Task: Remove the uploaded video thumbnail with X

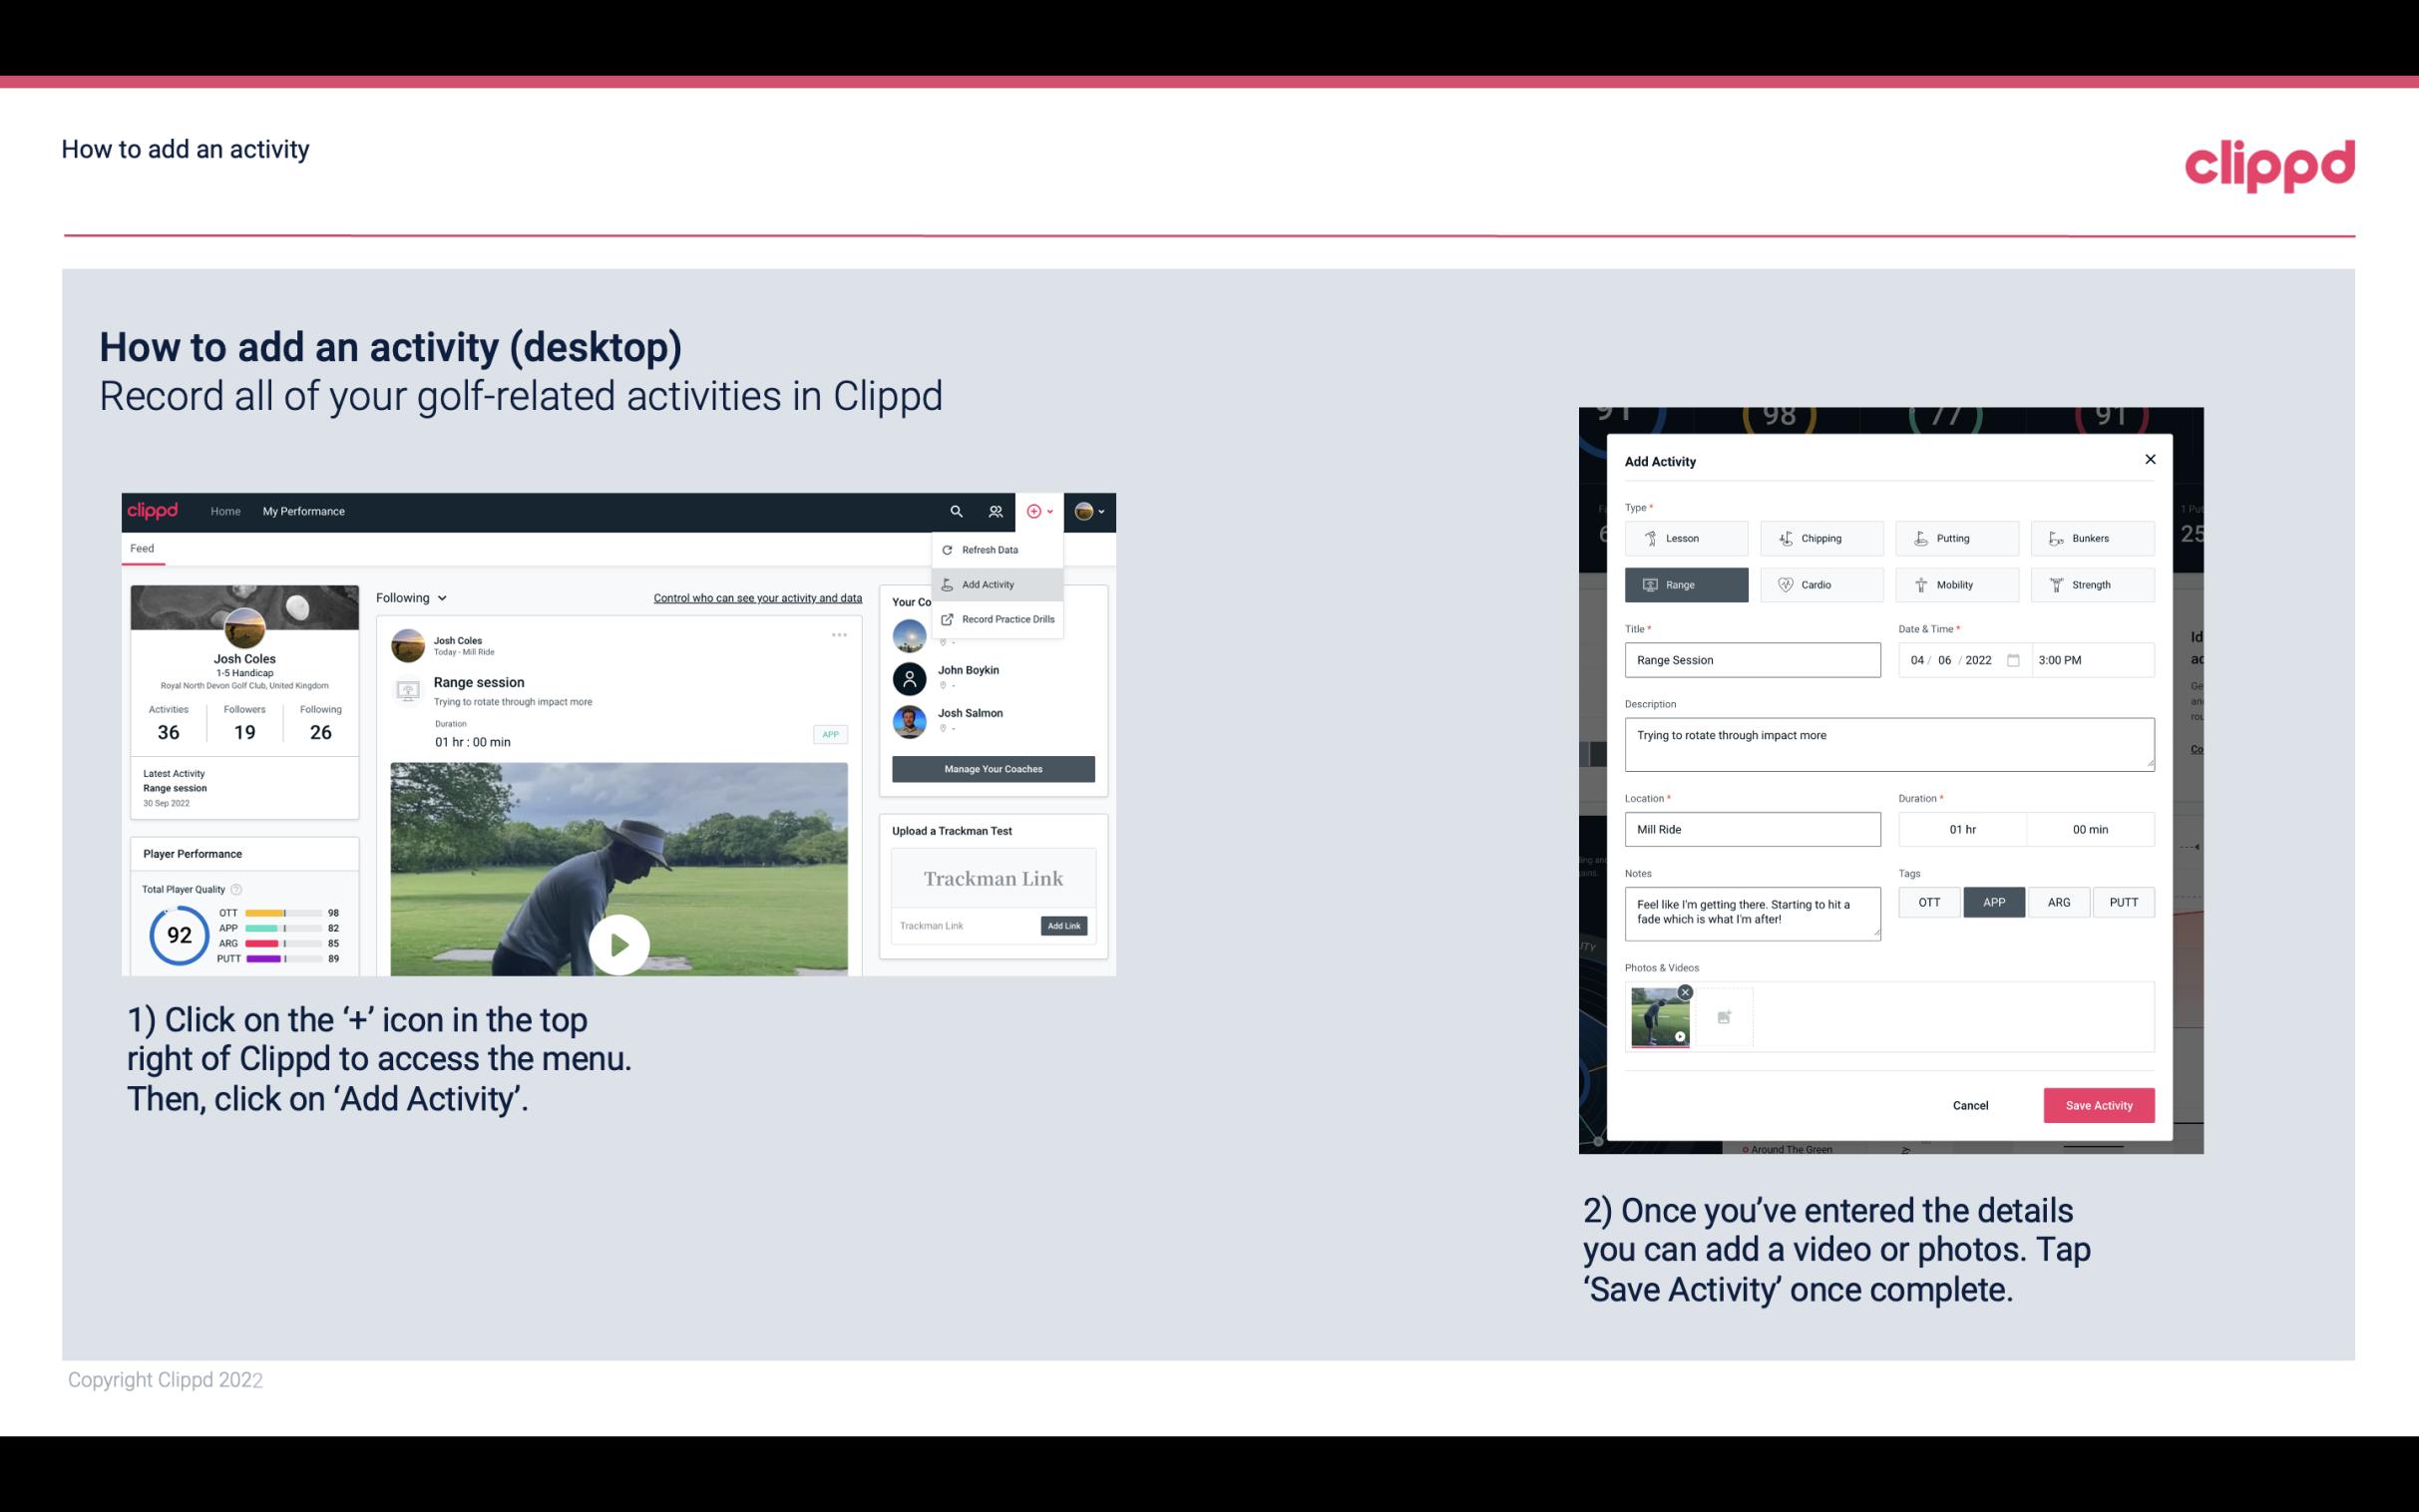Action: [x=1685, y=992]
